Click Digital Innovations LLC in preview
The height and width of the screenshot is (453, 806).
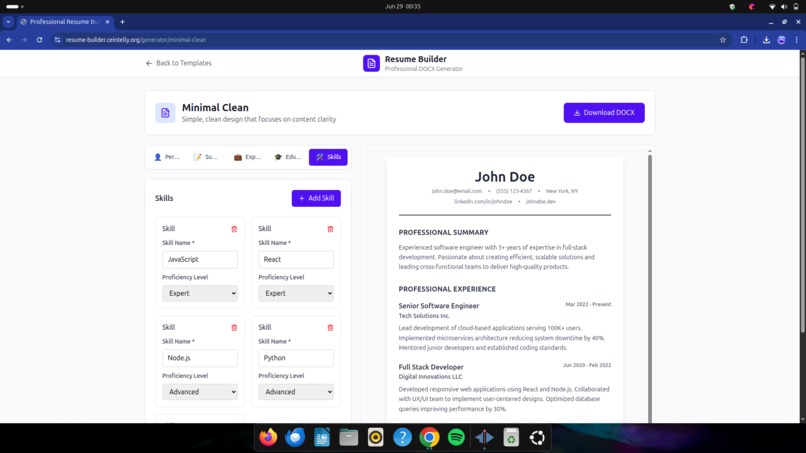pos(430,376)
